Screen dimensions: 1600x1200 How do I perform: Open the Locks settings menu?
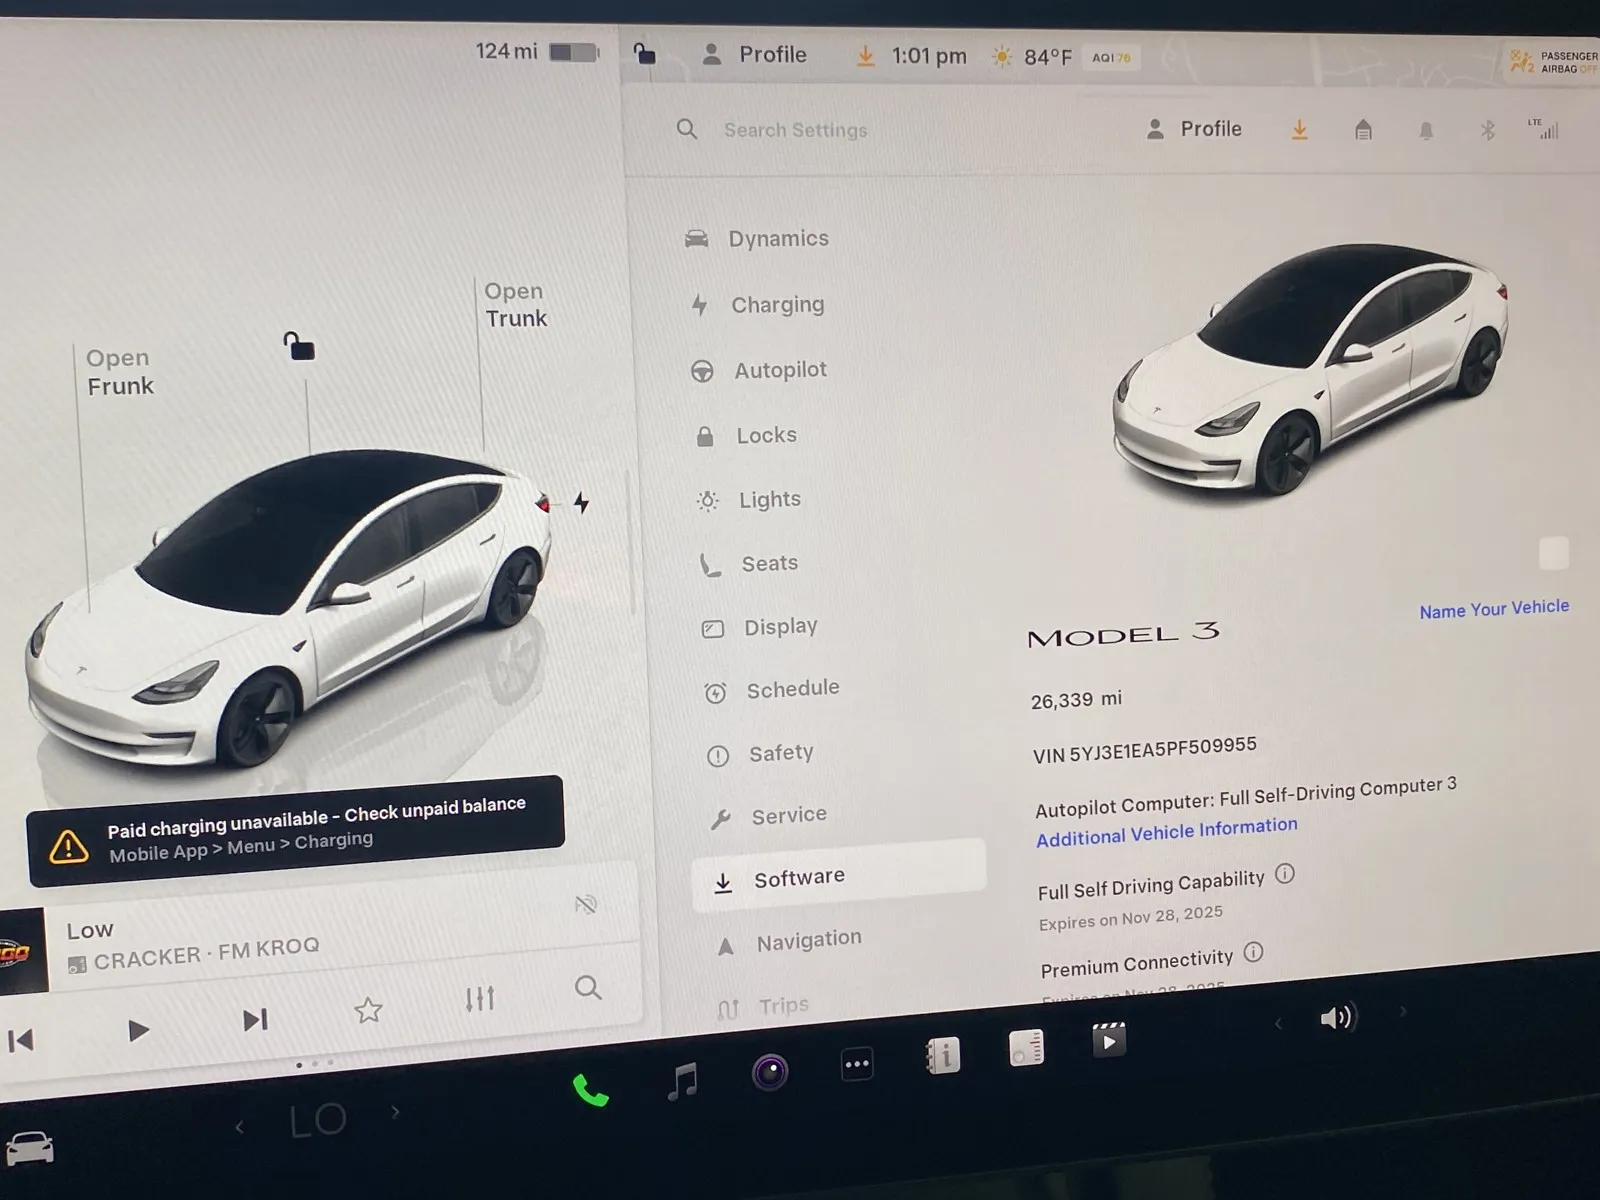point(746,436)
